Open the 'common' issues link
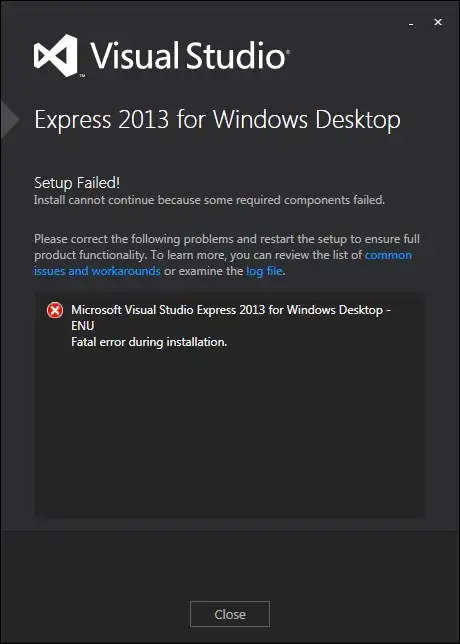This screenshot has height=644, width=460. tap(388, 255)
